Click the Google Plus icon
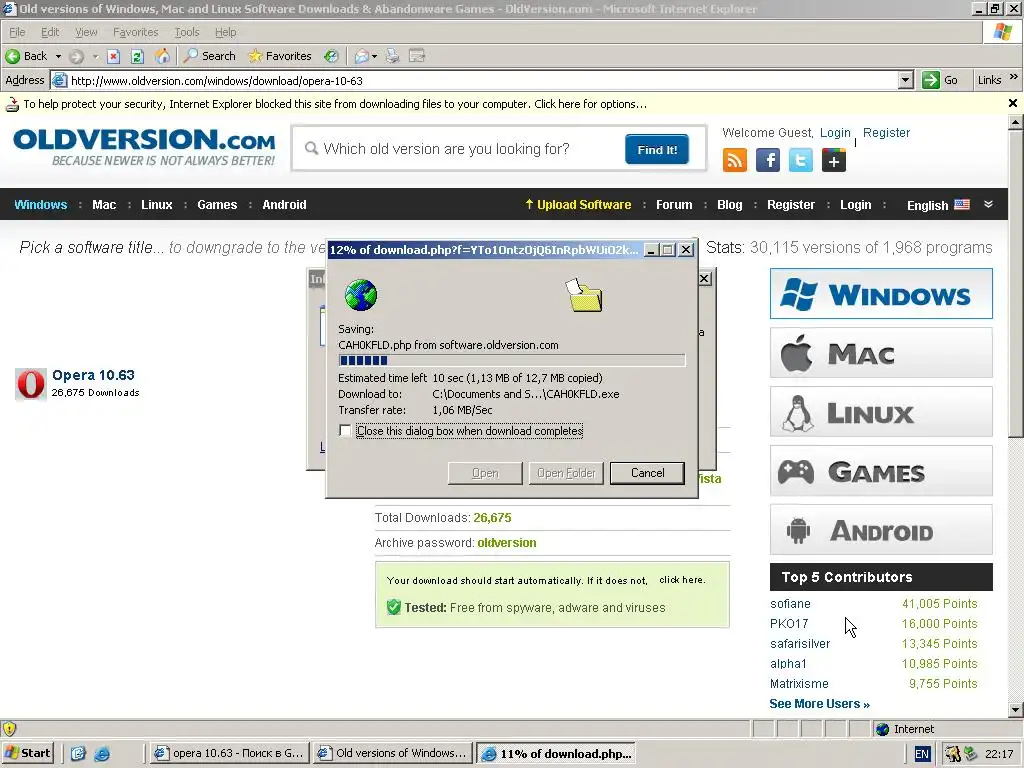 click(834, 160)
